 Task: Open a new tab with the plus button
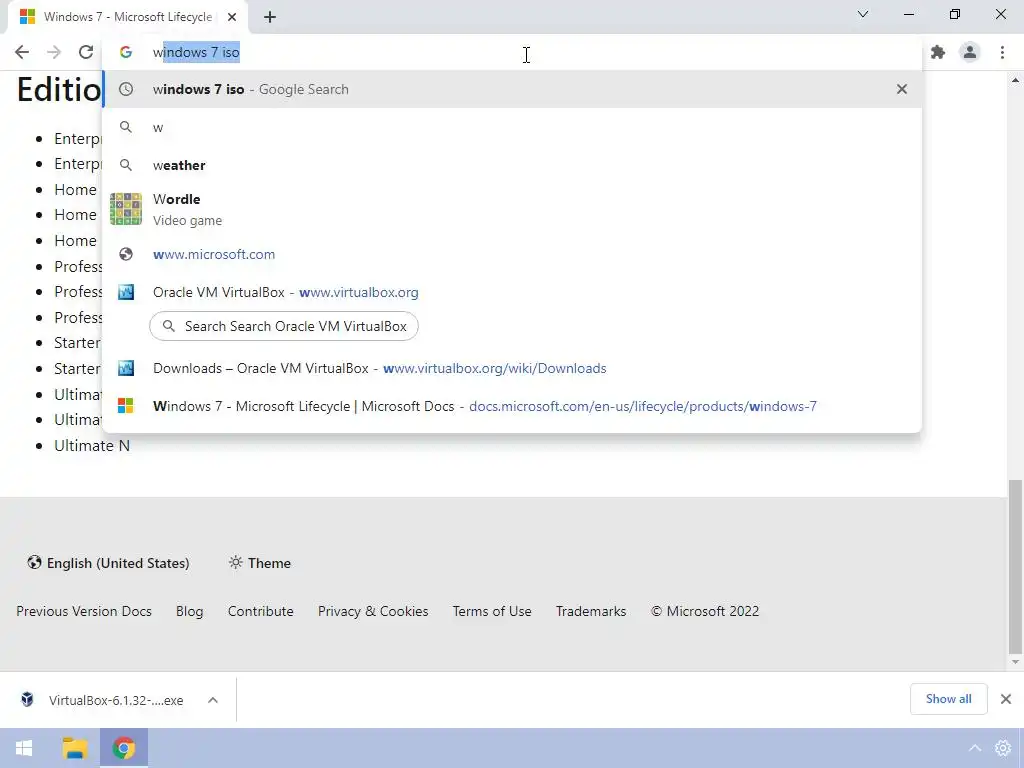[x=270, y=17]
